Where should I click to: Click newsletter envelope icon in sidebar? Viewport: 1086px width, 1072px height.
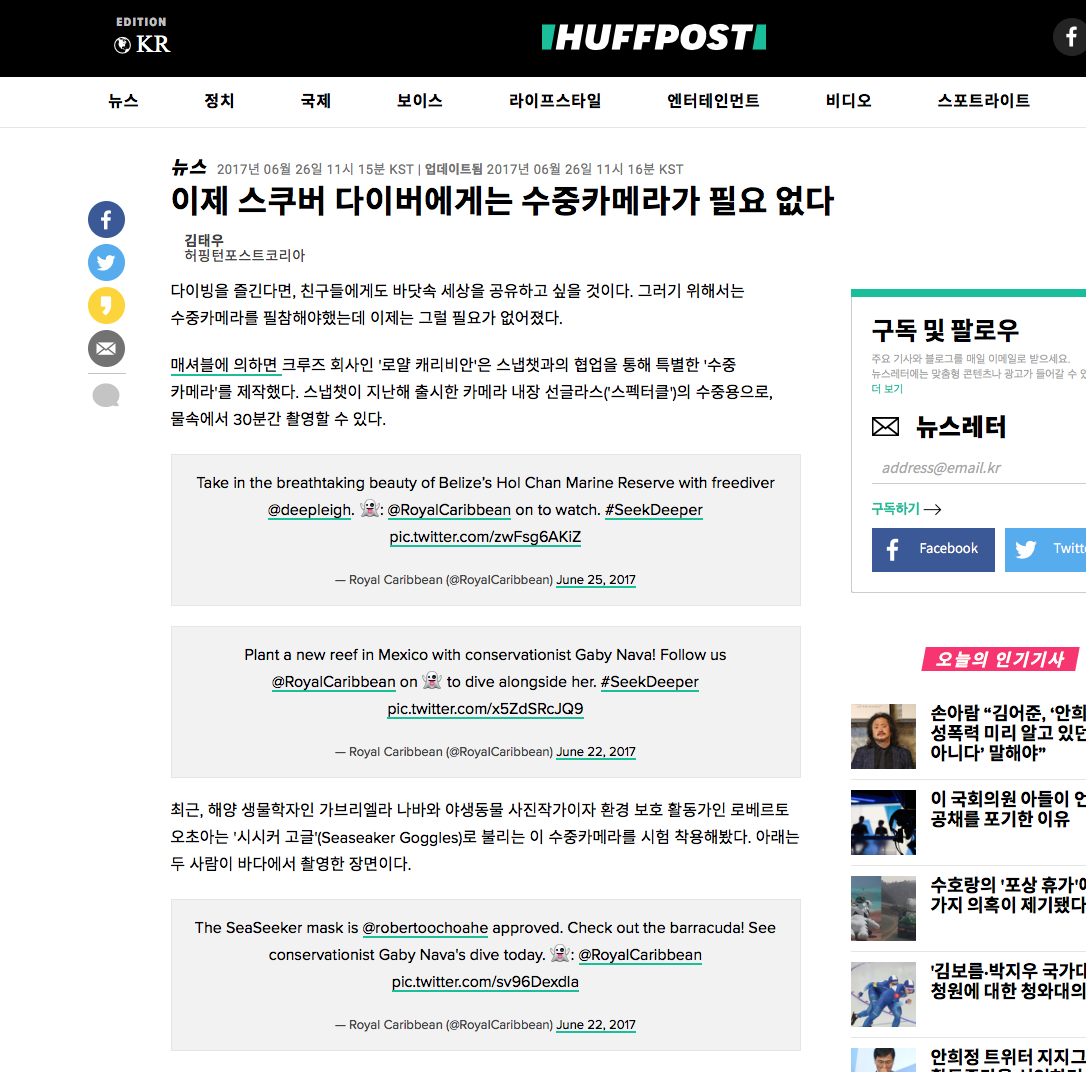coord(885,427)
